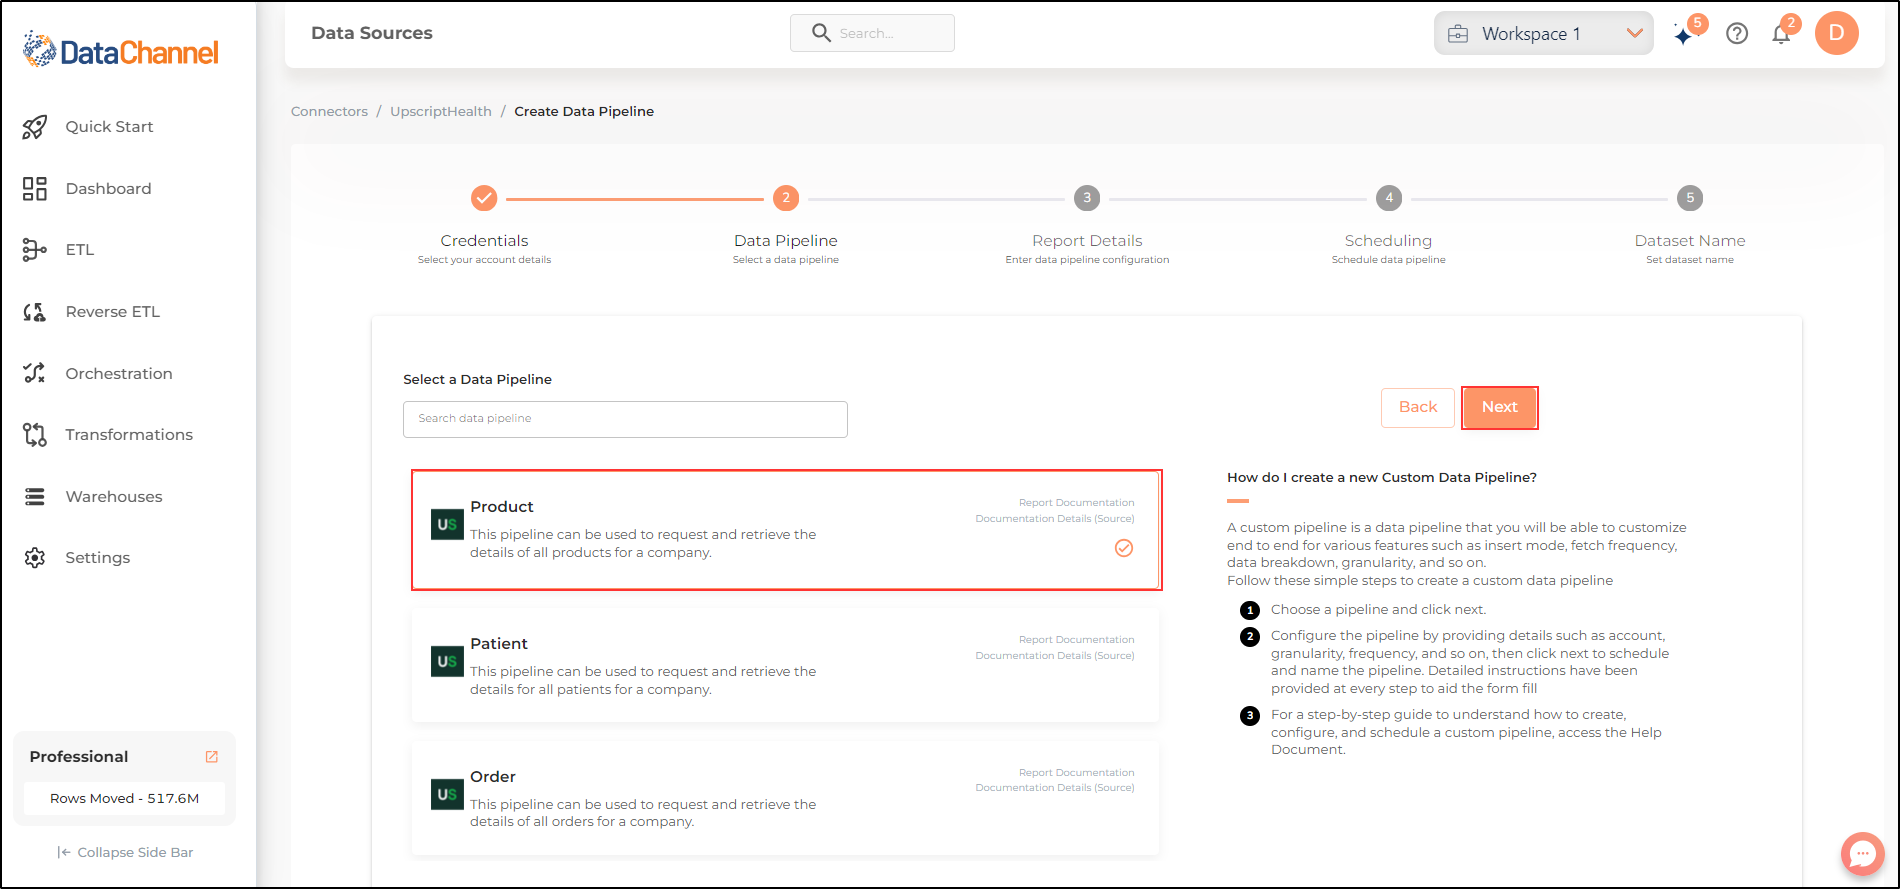Focus the Search data pipeline field
Screen dimensions: 1900x889
pyautogui.click(x=625, y=419)
